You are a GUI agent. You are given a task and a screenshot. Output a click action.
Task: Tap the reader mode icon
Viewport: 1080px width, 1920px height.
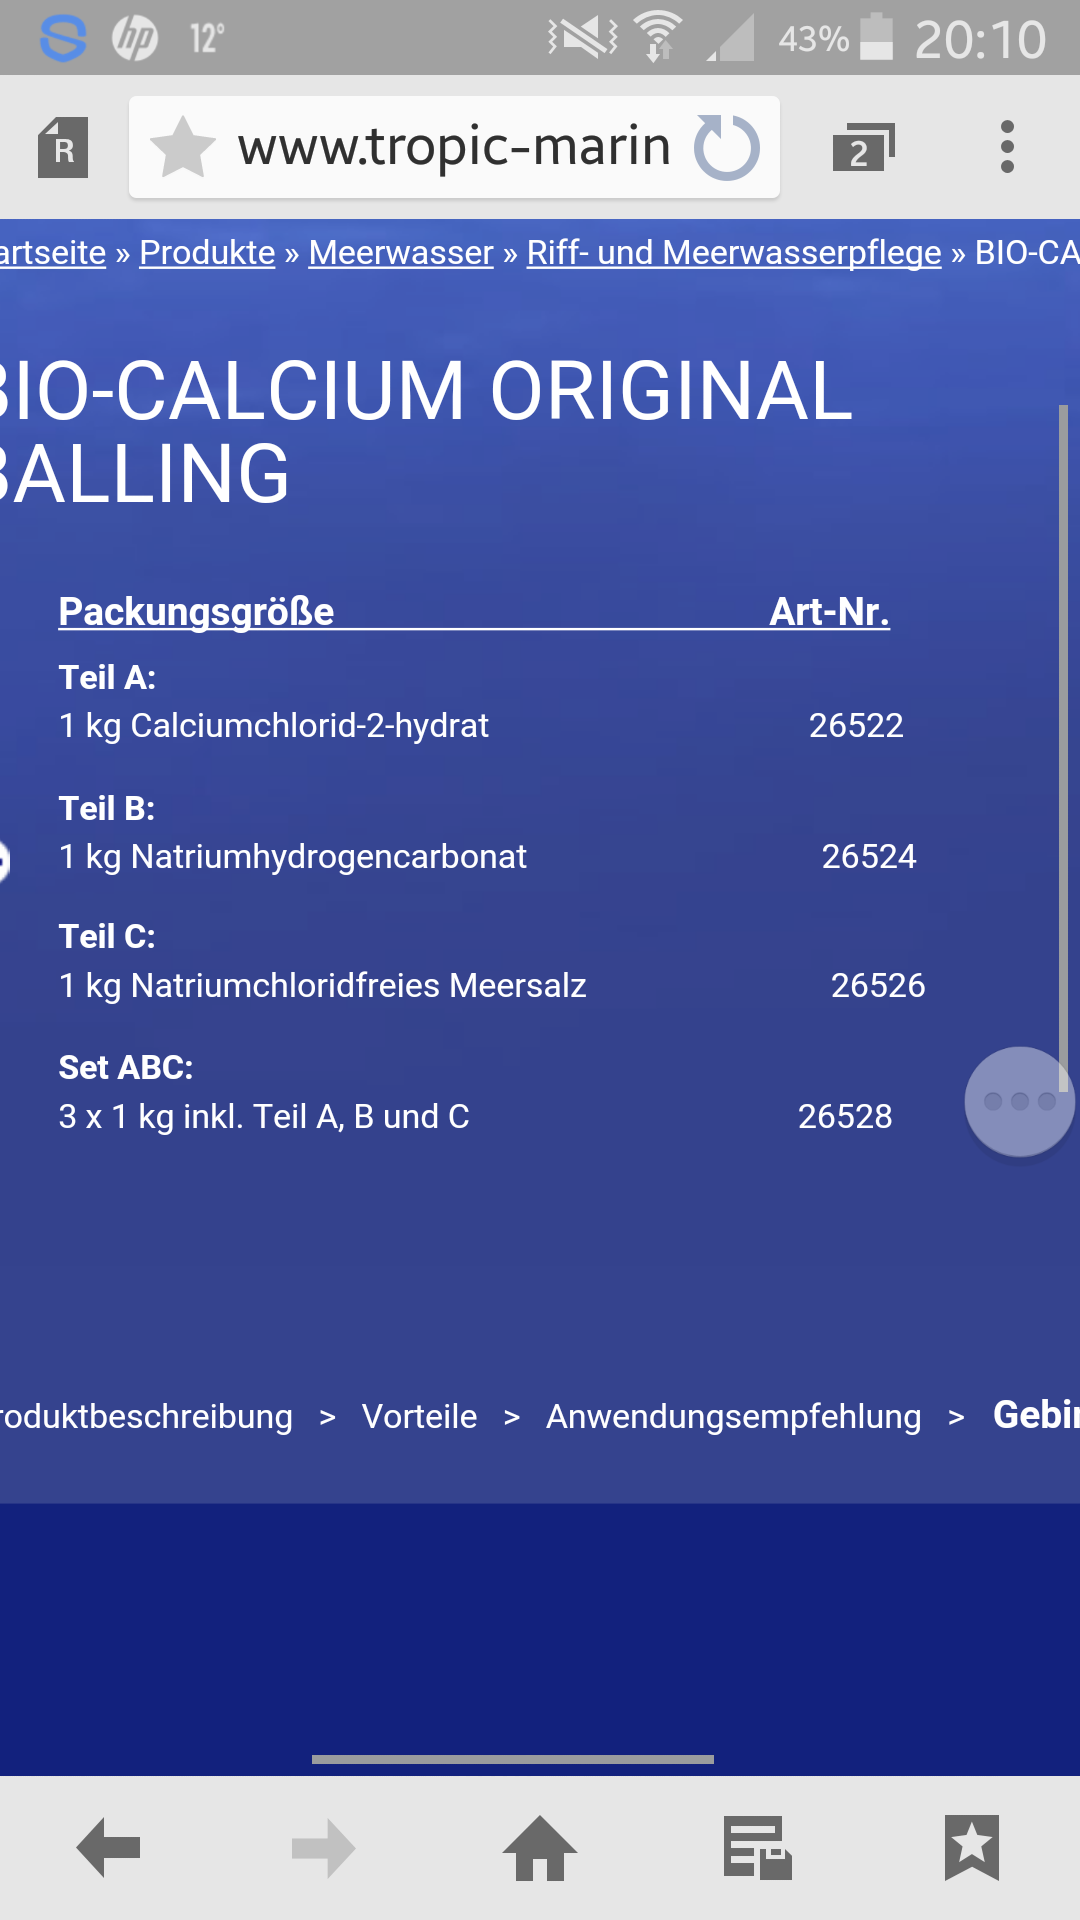(63, 148)
